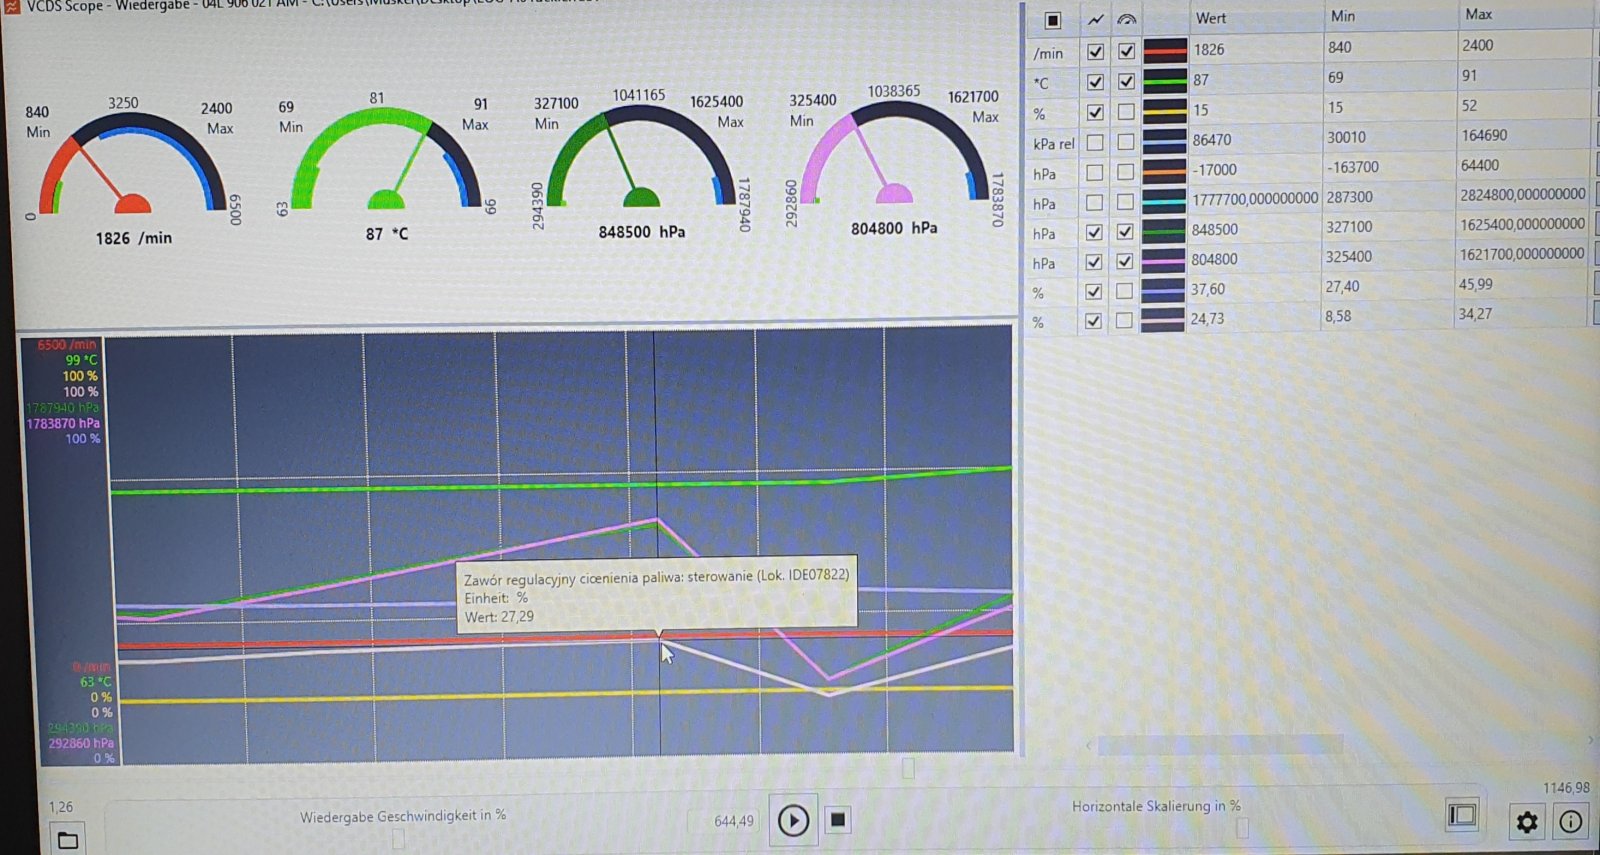
Task: Click the red color swatch for /min
Action: click(x=1164, y=50)
